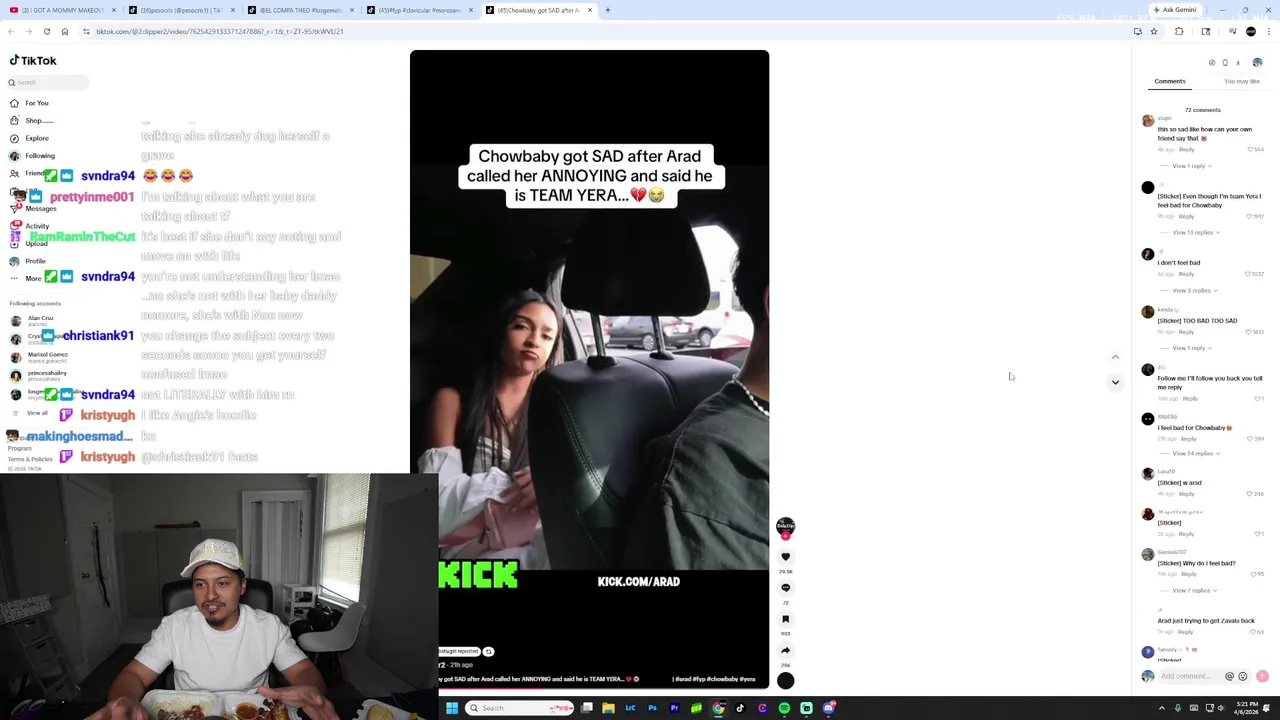Open a new browser tab

tap(607, 10)
